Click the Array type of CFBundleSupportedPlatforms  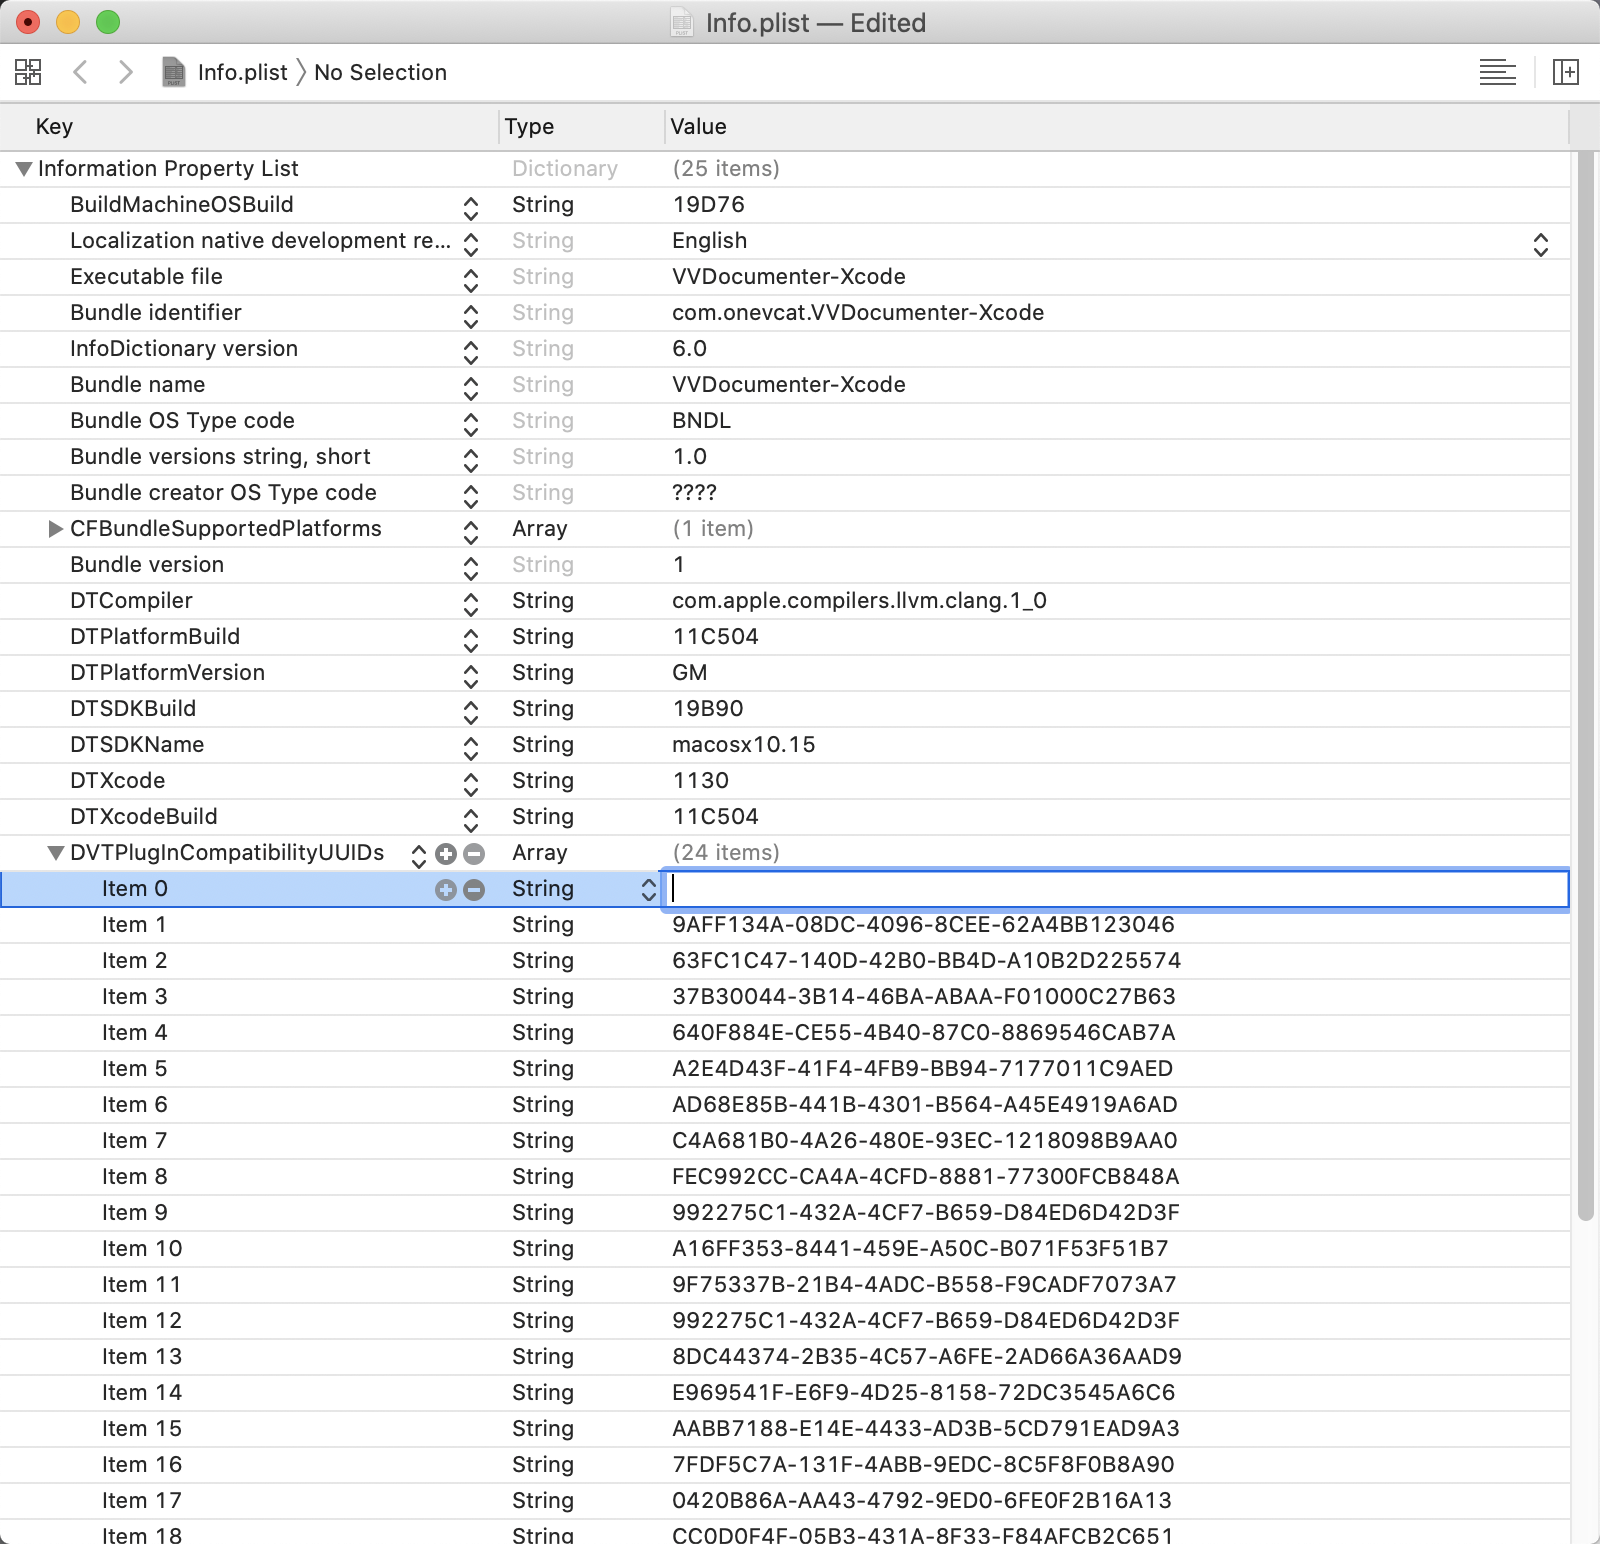[x=540, y=529]
